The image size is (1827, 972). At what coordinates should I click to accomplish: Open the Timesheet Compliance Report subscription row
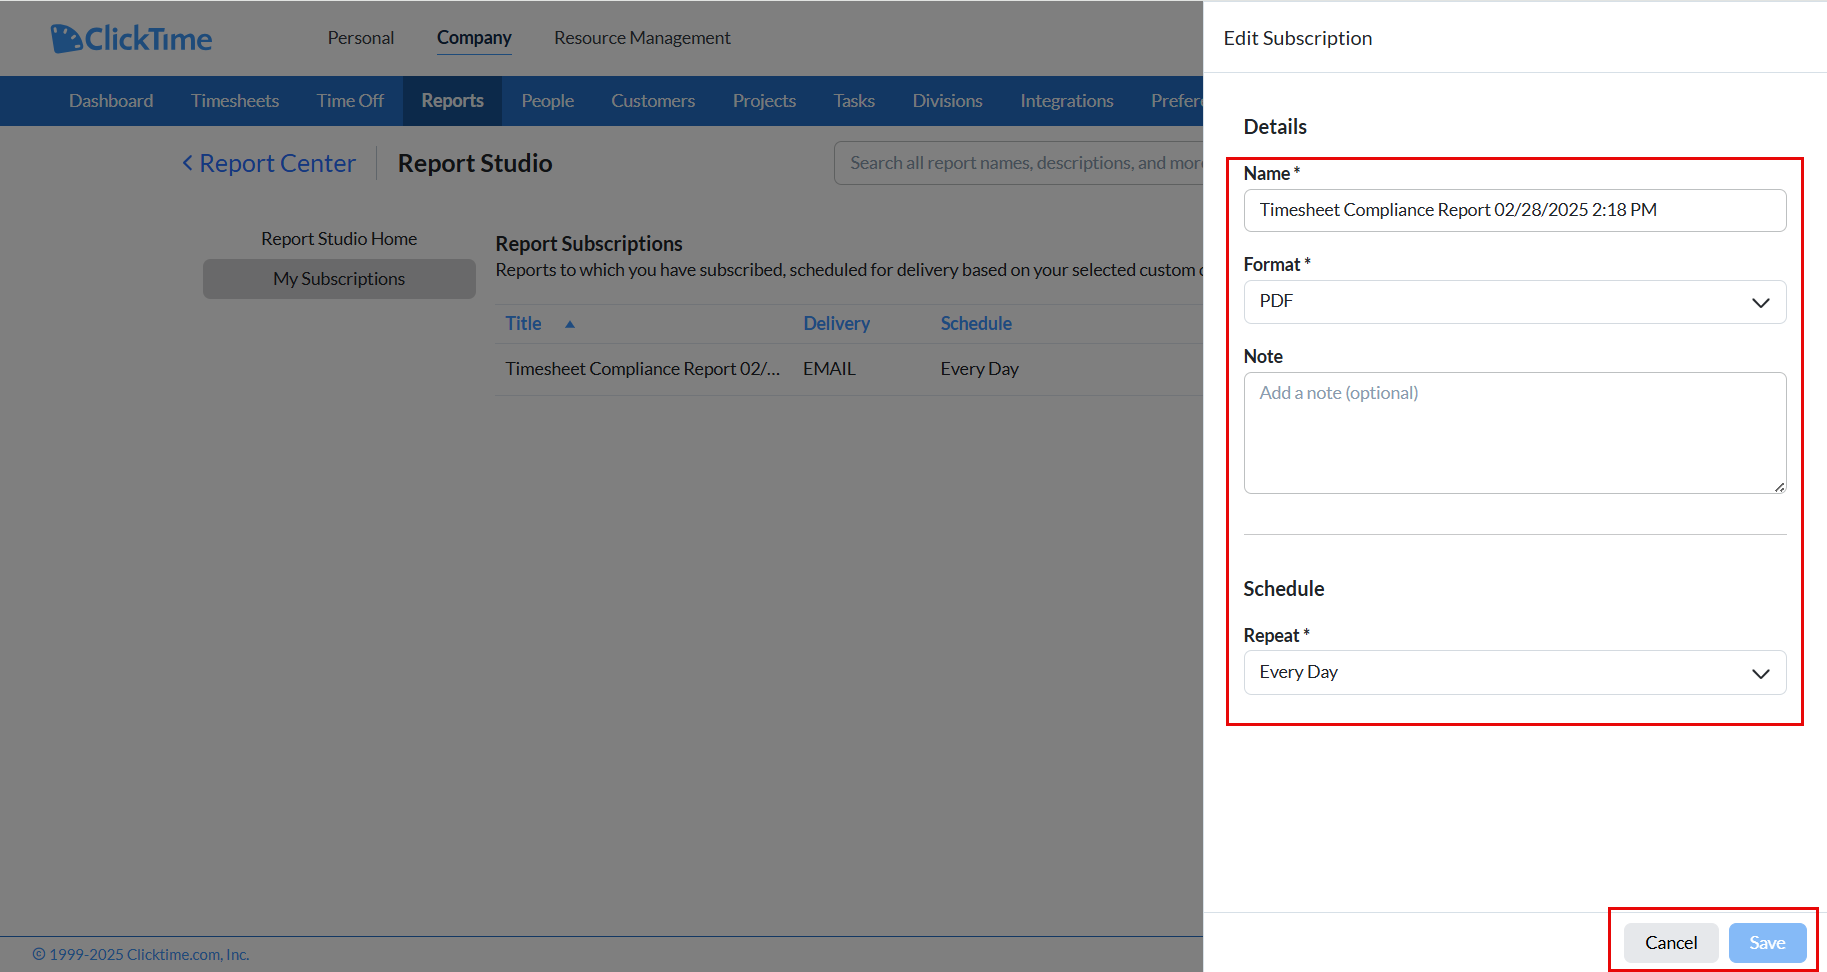(x=849, y=369)
